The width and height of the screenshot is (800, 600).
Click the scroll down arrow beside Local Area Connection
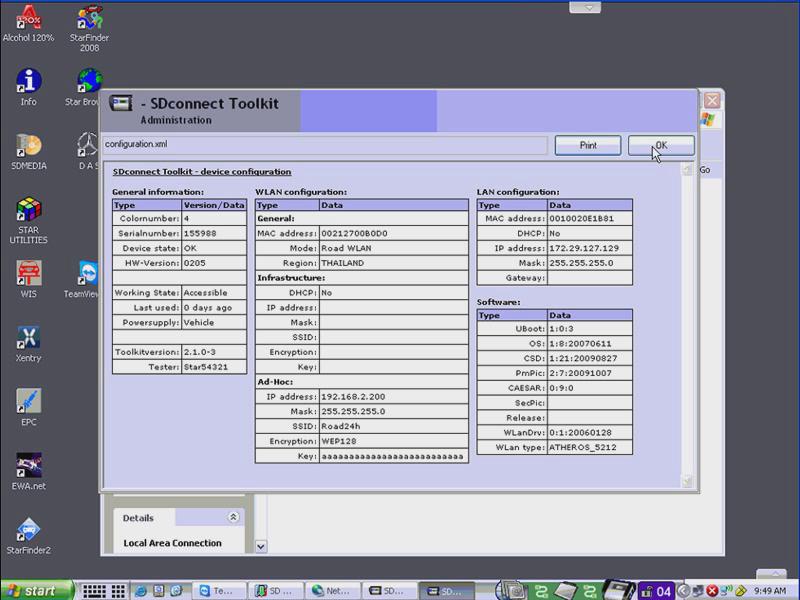pos(261,546)
